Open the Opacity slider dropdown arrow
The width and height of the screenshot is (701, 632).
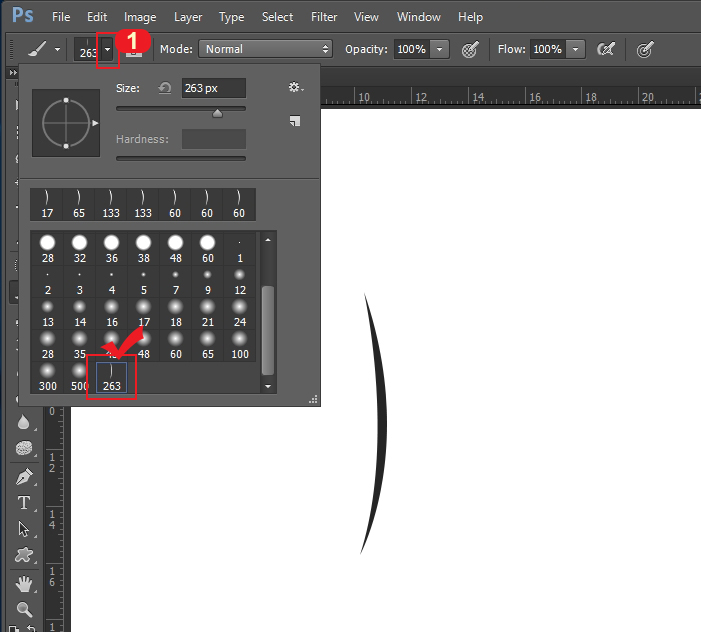tap(439, 49)
